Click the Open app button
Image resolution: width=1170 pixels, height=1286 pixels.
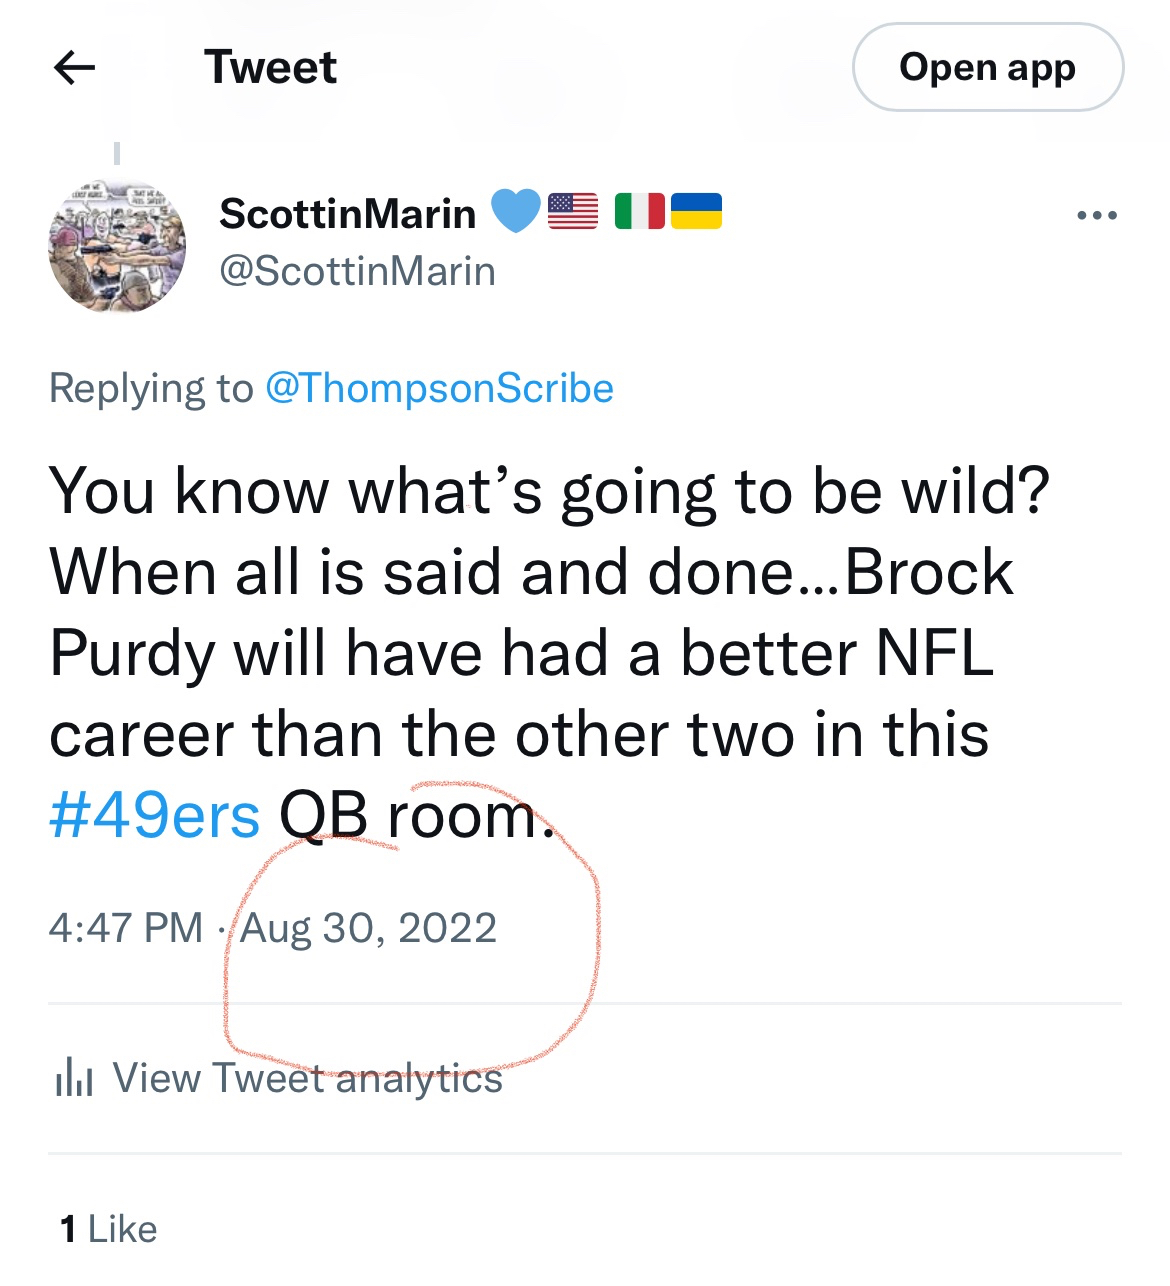click(x=987, y=68)
